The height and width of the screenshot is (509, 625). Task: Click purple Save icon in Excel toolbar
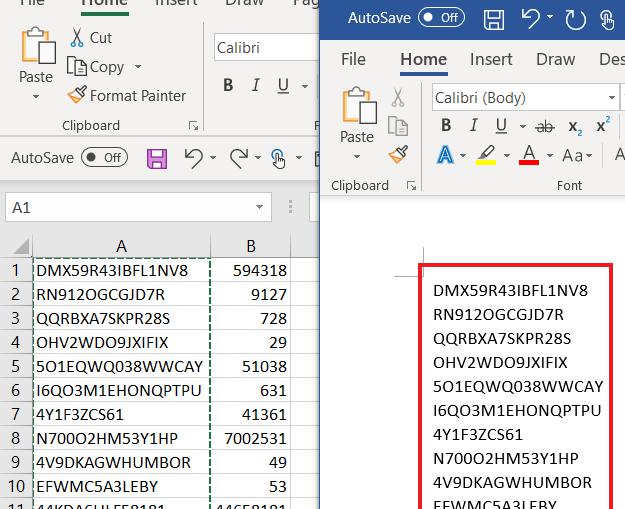tap(157, 159)
